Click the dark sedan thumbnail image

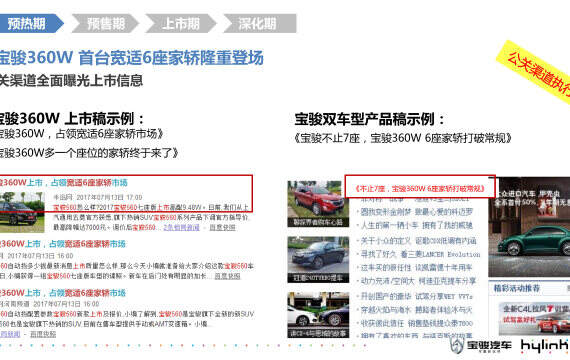318,260
